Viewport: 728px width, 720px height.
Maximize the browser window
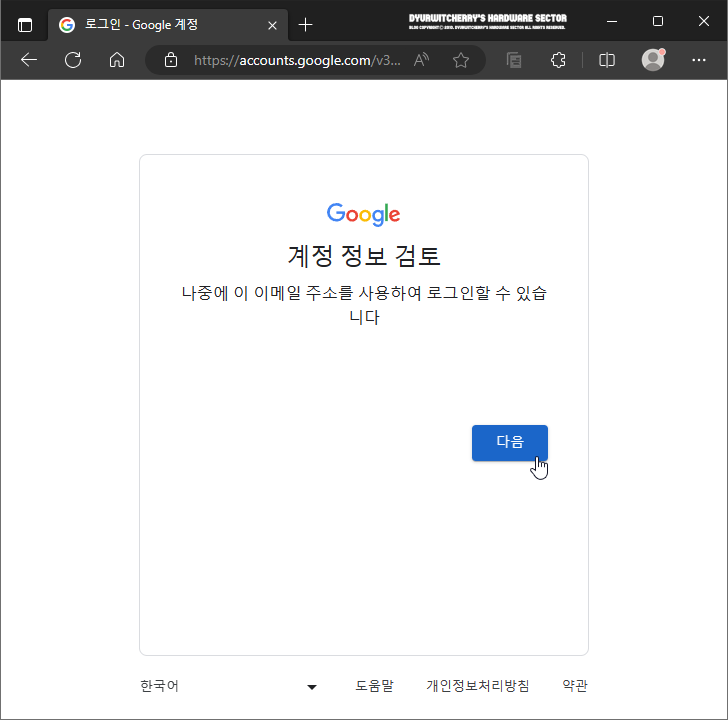pyautogui.click(x=657, y=21)
